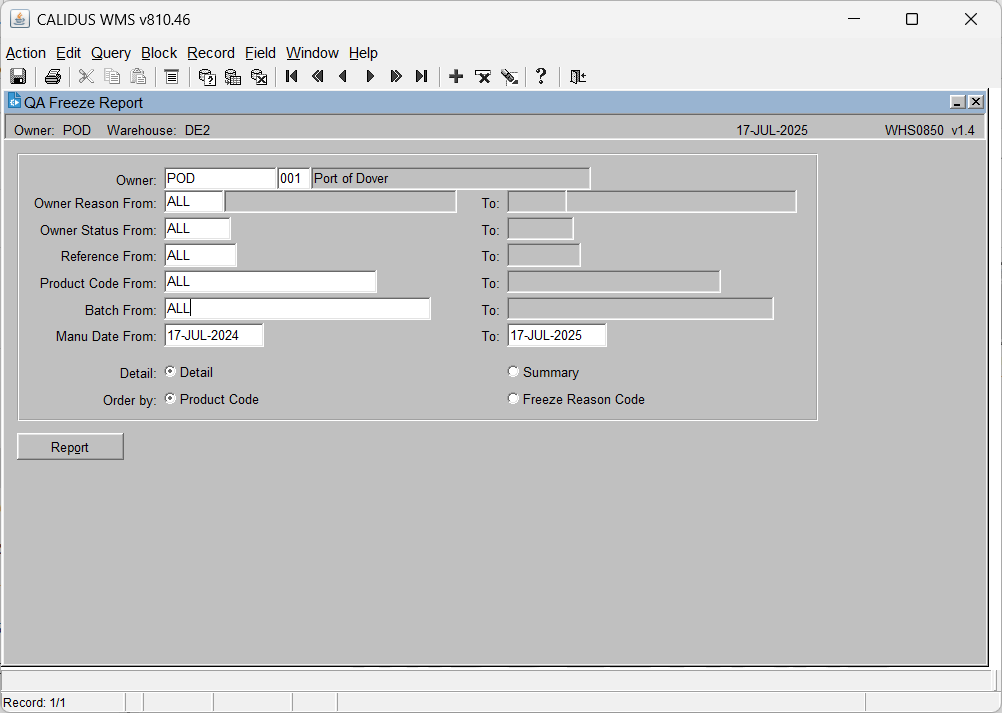1002x713 pixels.
Task: Select the Detail radio button
Action: point(171,371)
